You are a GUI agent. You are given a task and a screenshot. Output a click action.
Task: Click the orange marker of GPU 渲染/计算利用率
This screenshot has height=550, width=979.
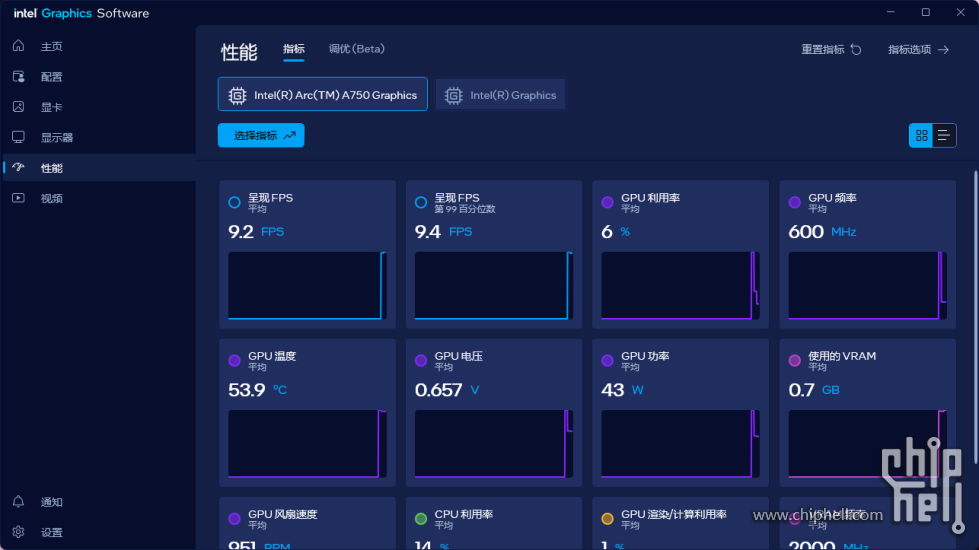(607, 519)
